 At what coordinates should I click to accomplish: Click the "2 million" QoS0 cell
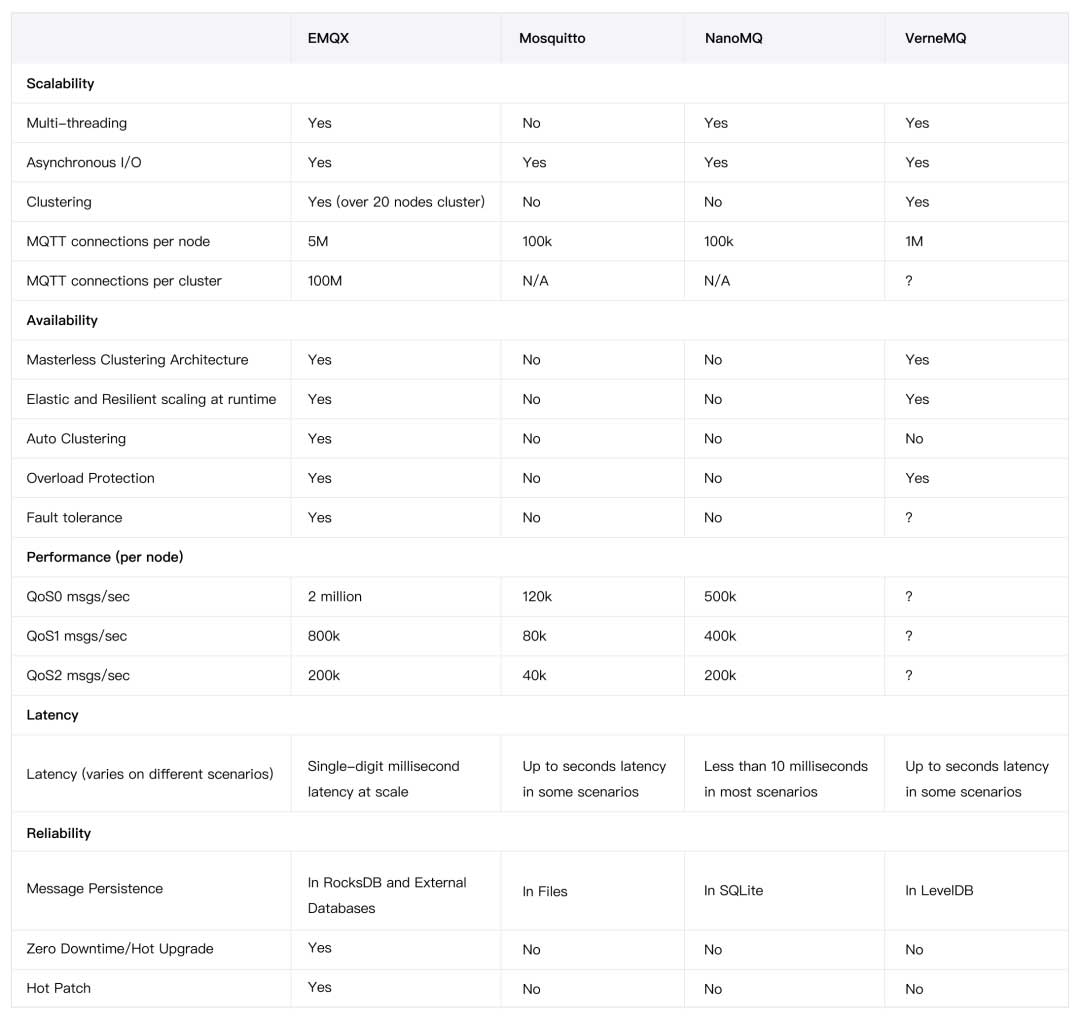coord(335,596)
